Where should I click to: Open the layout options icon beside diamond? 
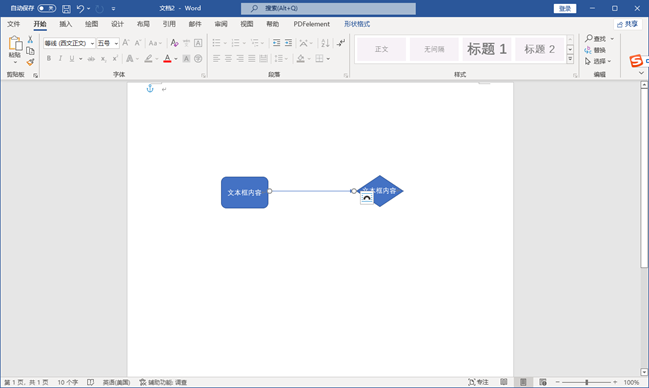(367, 198)
